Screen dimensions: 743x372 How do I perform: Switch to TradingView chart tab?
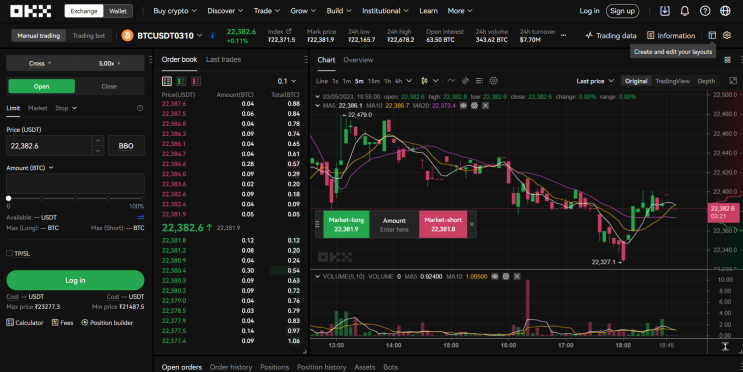tap(672, 81)
